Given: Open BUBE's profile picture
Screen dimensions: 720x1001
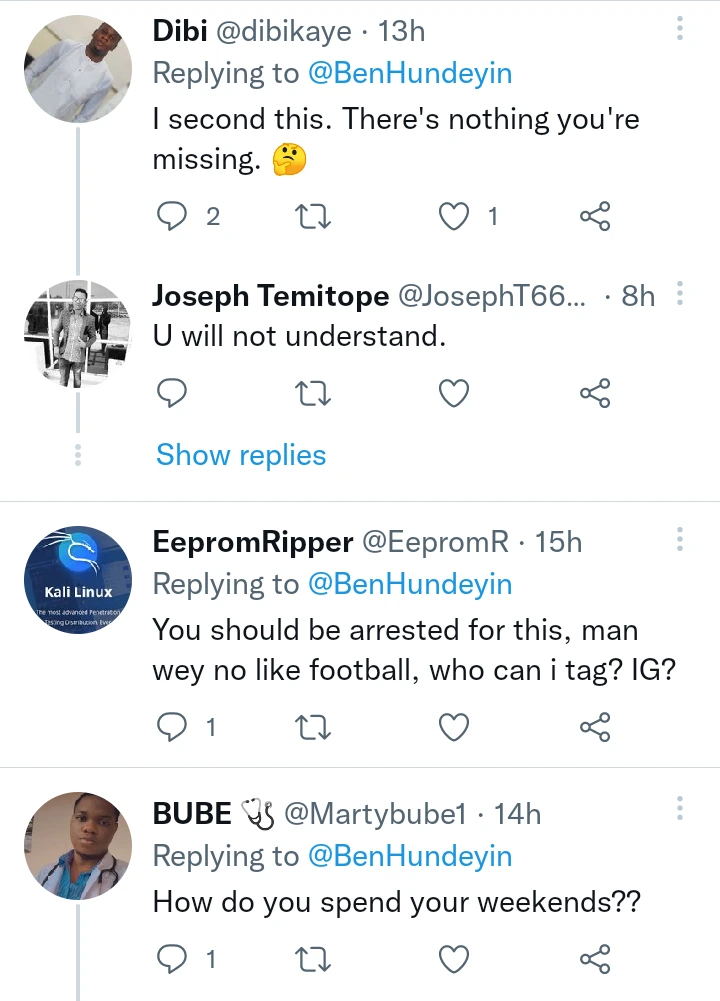Looking at the screenshot, I should [x=78, y=846].
